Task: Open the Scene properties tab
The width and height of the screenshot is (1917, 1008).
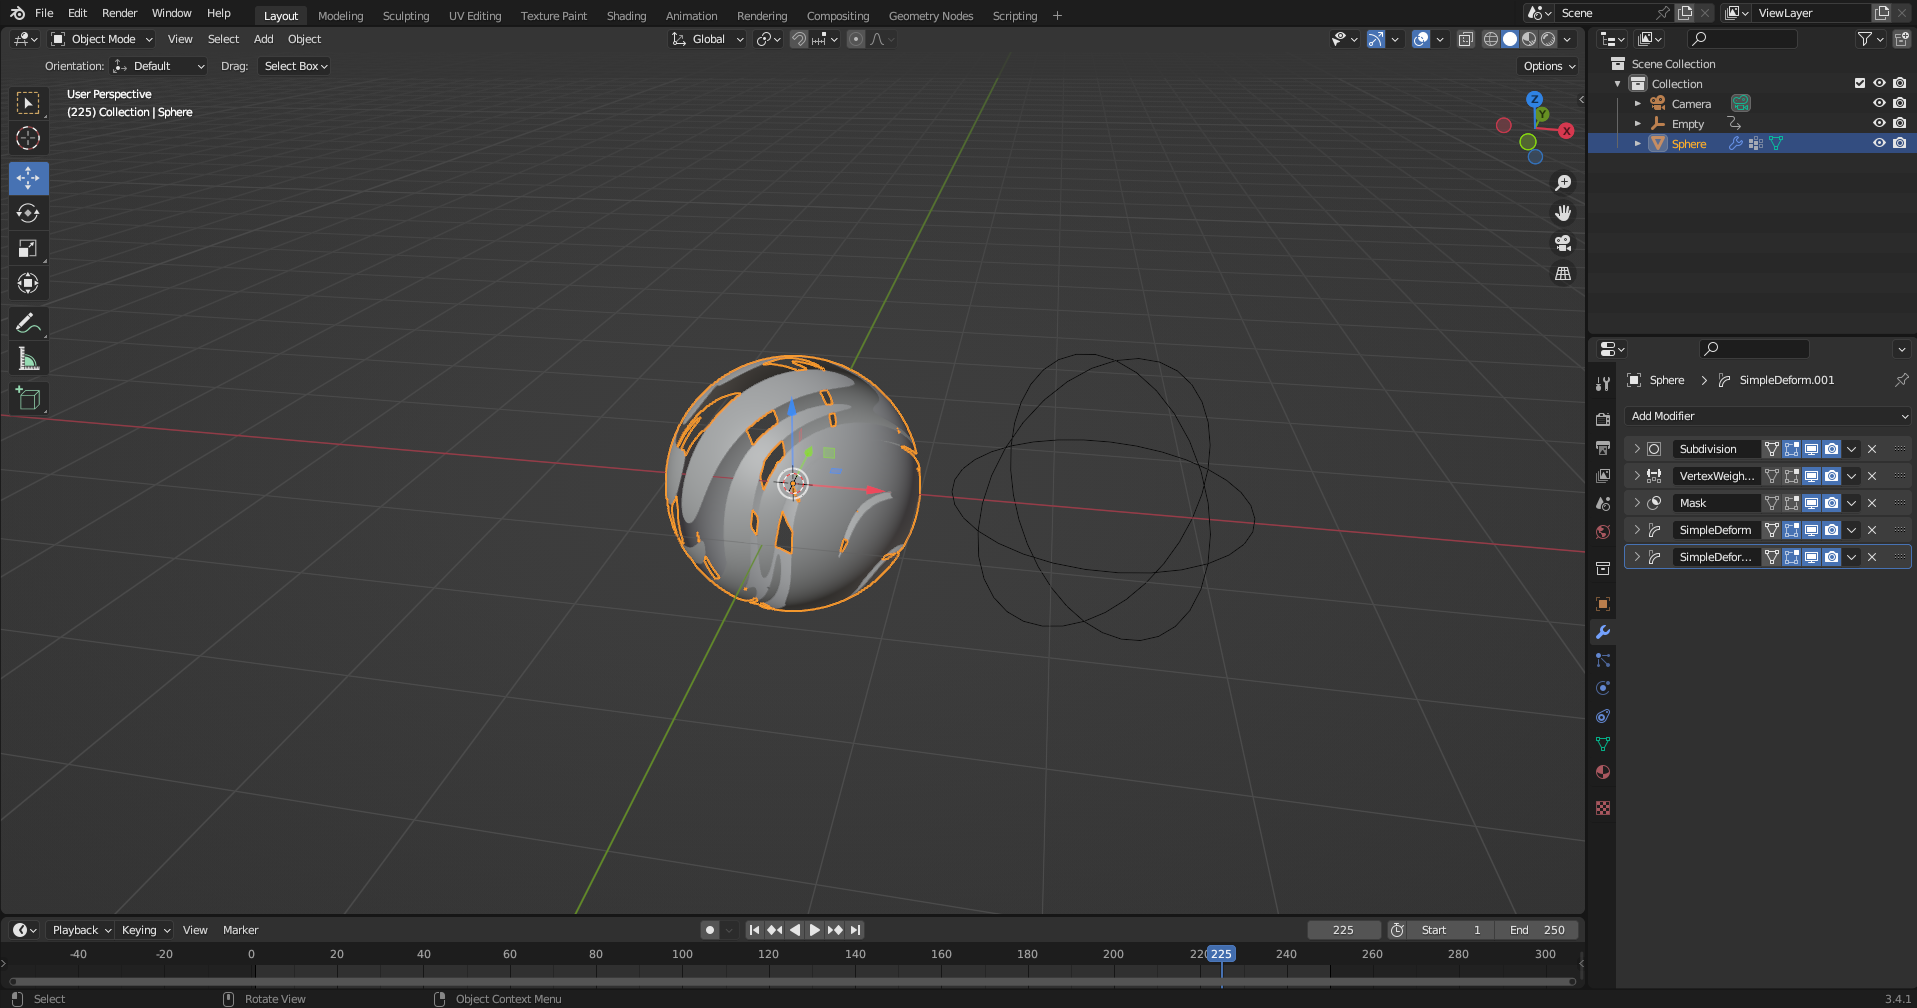Action: pos(1603,504)
